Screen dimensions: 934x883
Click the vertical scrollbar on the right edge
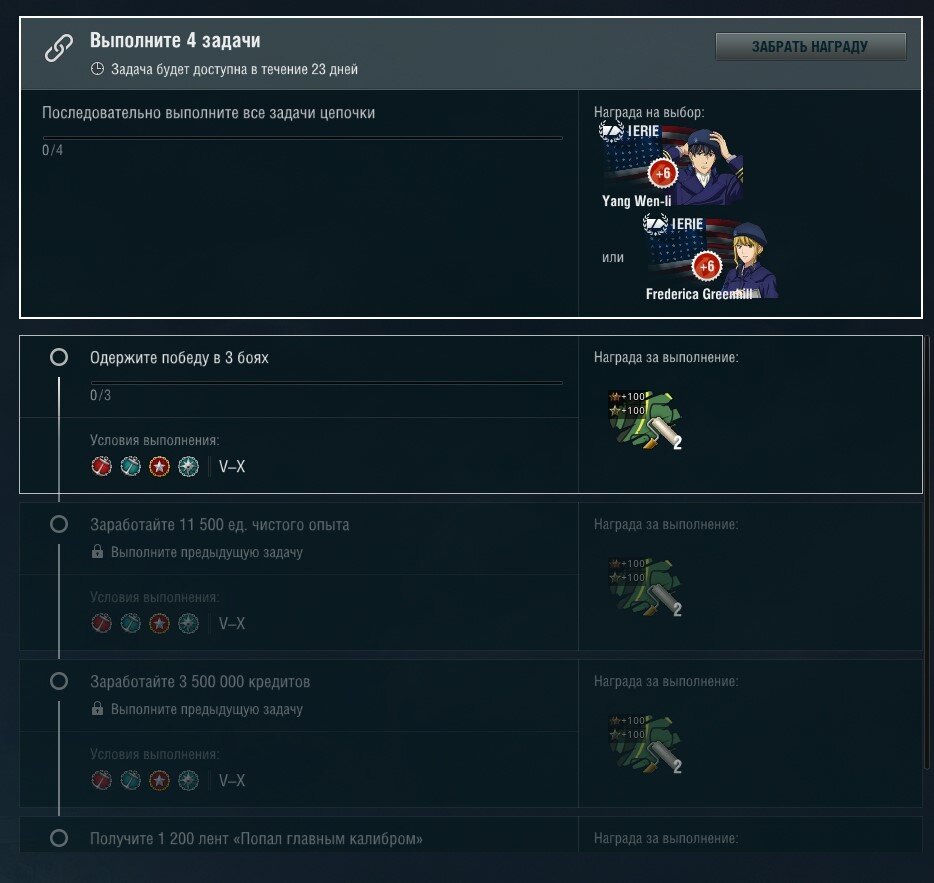click(927, 552)
